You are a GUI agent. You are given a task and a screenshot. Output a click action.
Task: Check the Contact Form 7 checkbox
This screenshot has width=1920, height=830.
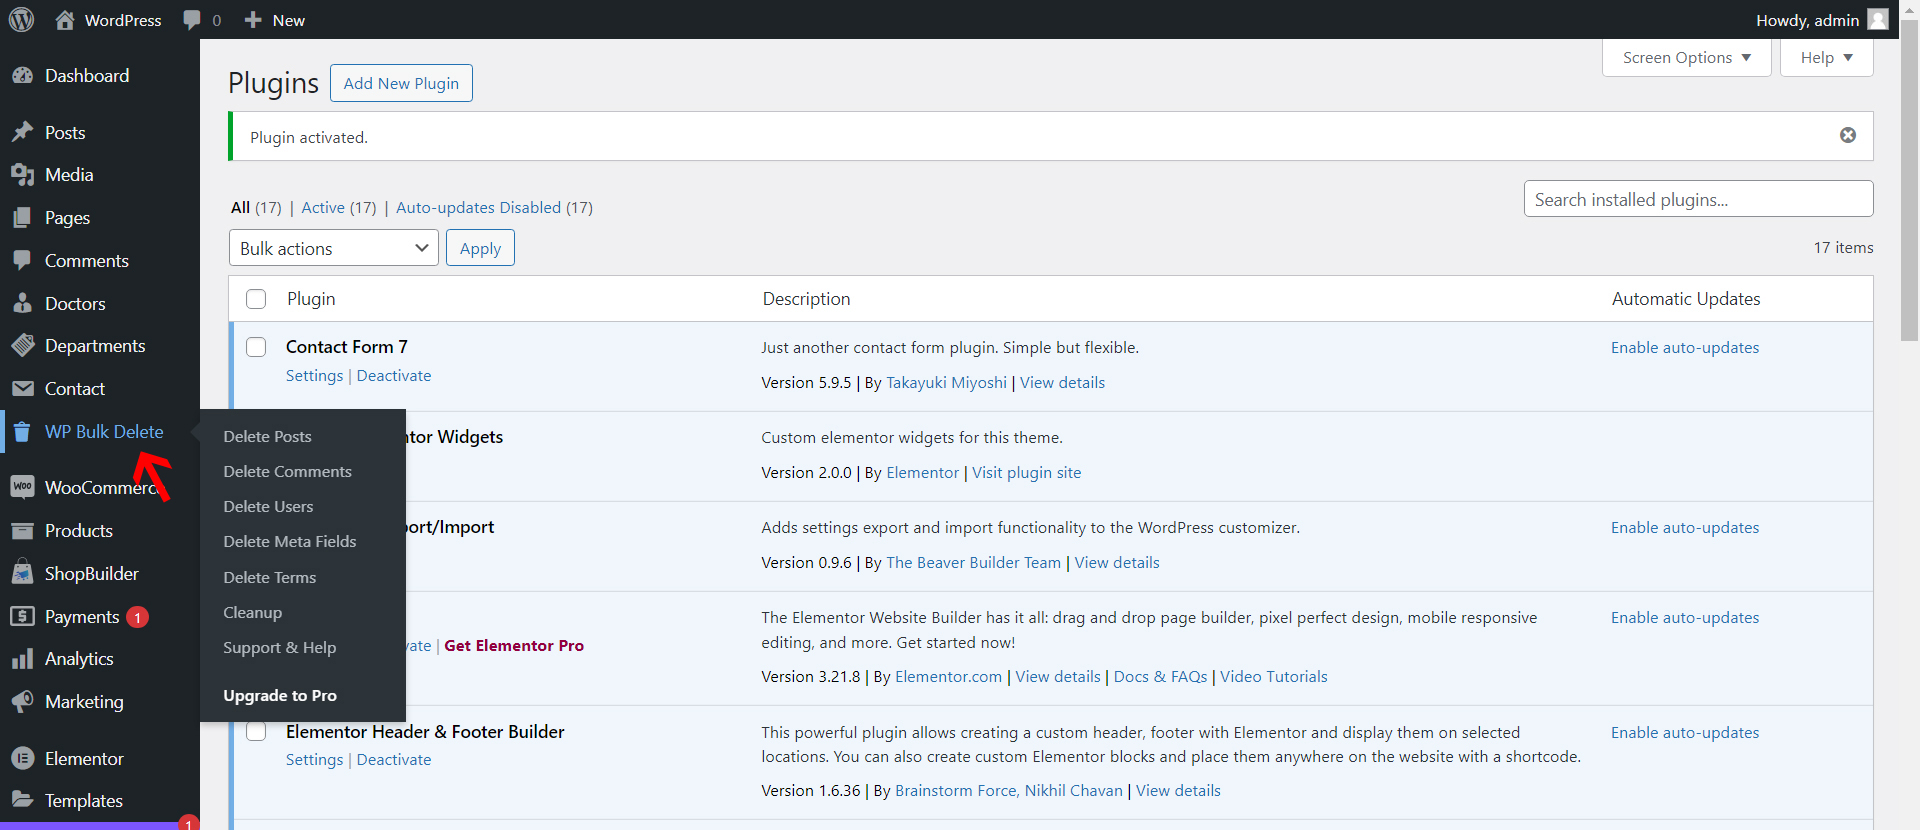pos(256,347)
